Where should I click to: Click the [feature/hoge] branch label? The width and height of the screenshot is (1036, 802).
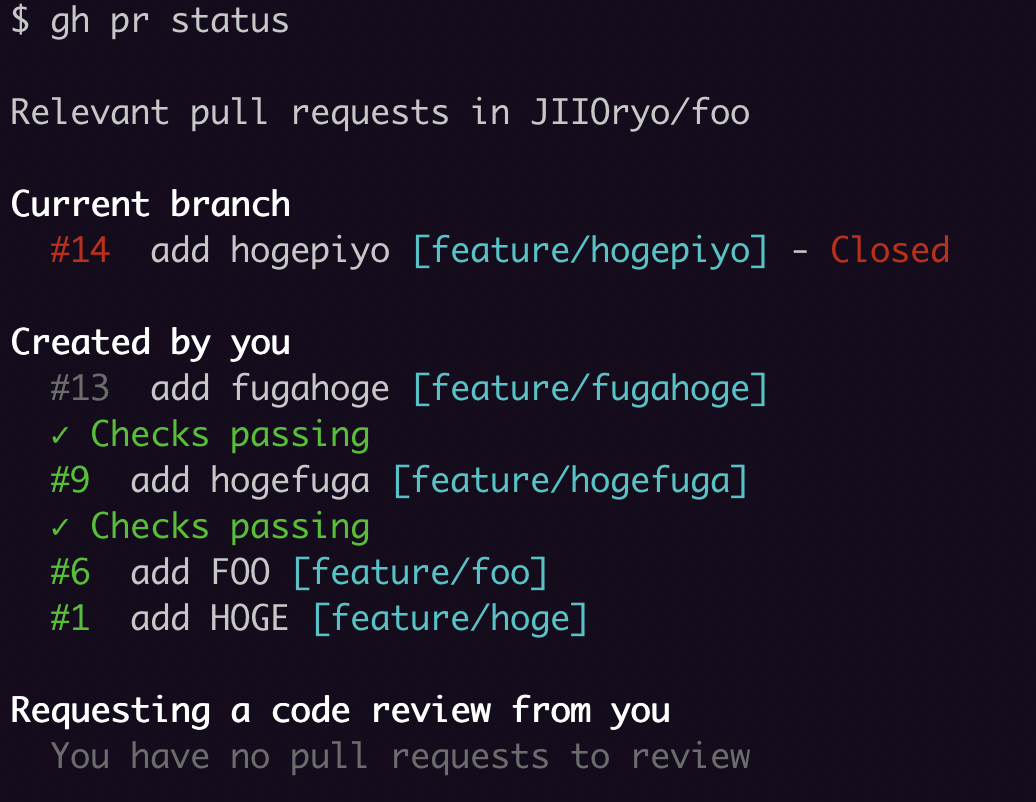click(450, 619)
